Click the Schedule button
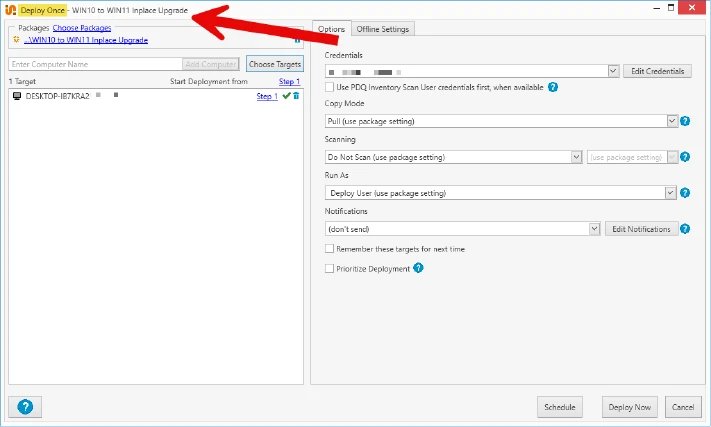The height and width of the screenshot is (427, 711). 560,407
